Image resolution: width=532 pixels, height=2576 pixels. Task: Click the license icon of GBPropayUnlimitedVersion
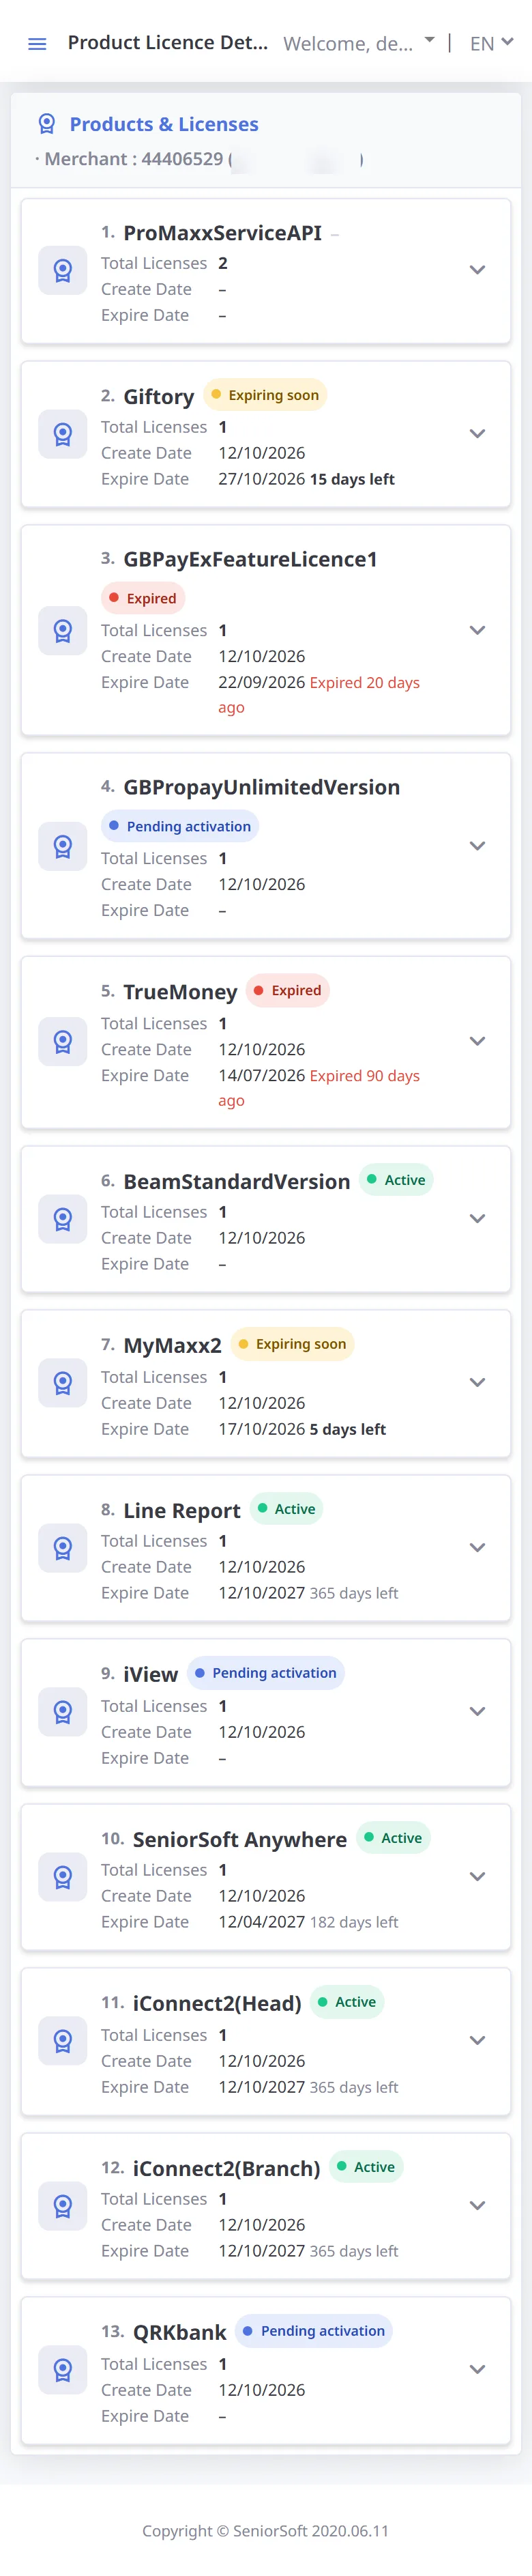[x=62, y=846]
